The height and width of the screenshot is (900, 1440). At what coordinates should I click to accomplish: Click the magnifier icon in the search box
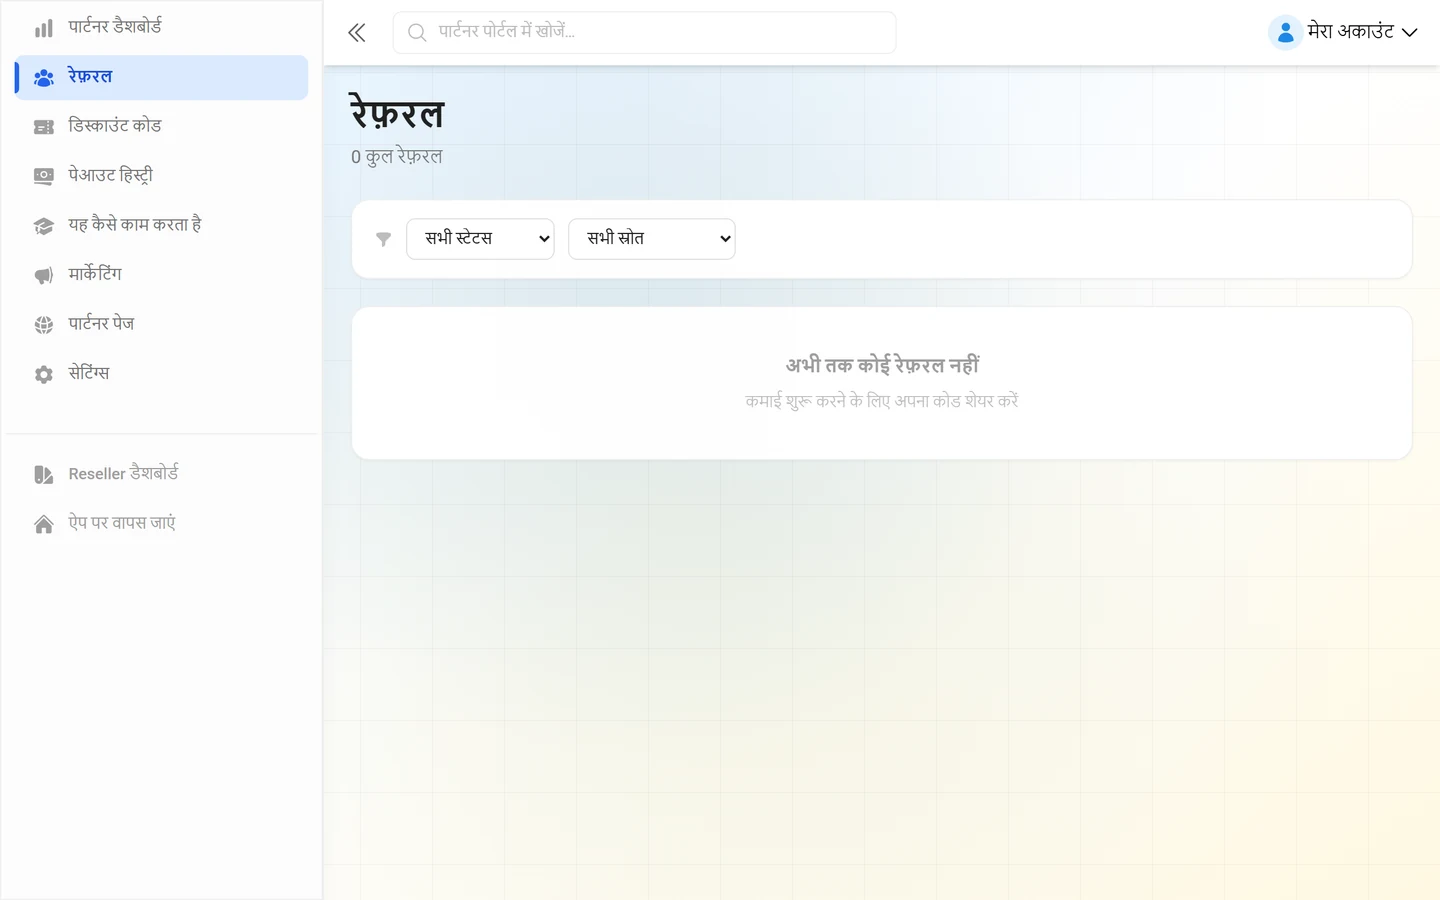tap(417, 33)
